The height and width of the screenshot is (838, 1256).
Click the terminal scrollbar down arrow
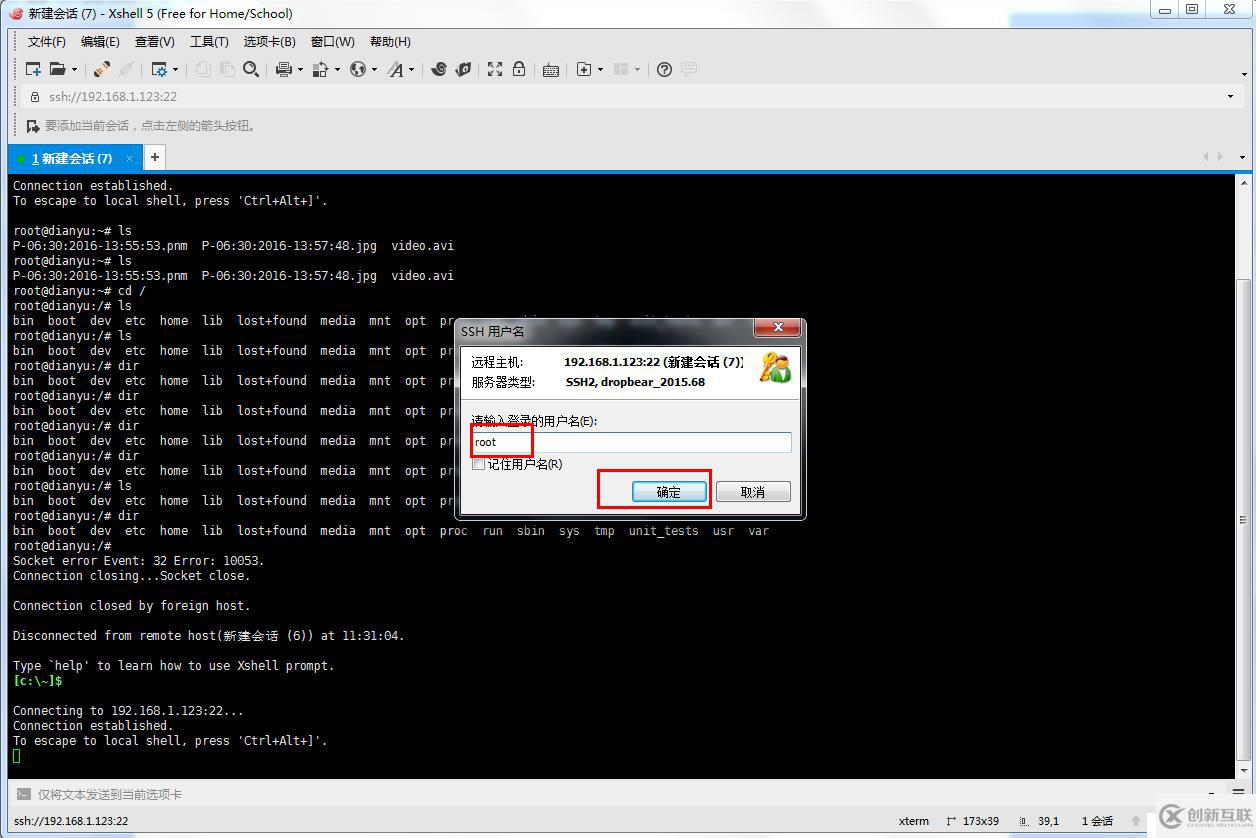(x=1244, y=771)
